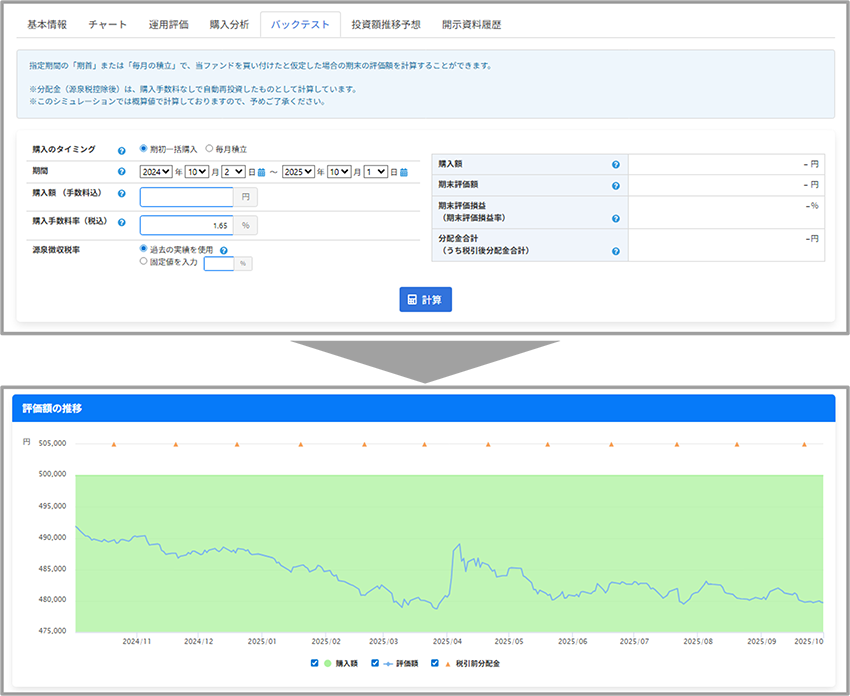The width and height of the screenshot is (850, 696).
Task: Click help icon next to 購入のタイミング
Action: coord(121,149)
